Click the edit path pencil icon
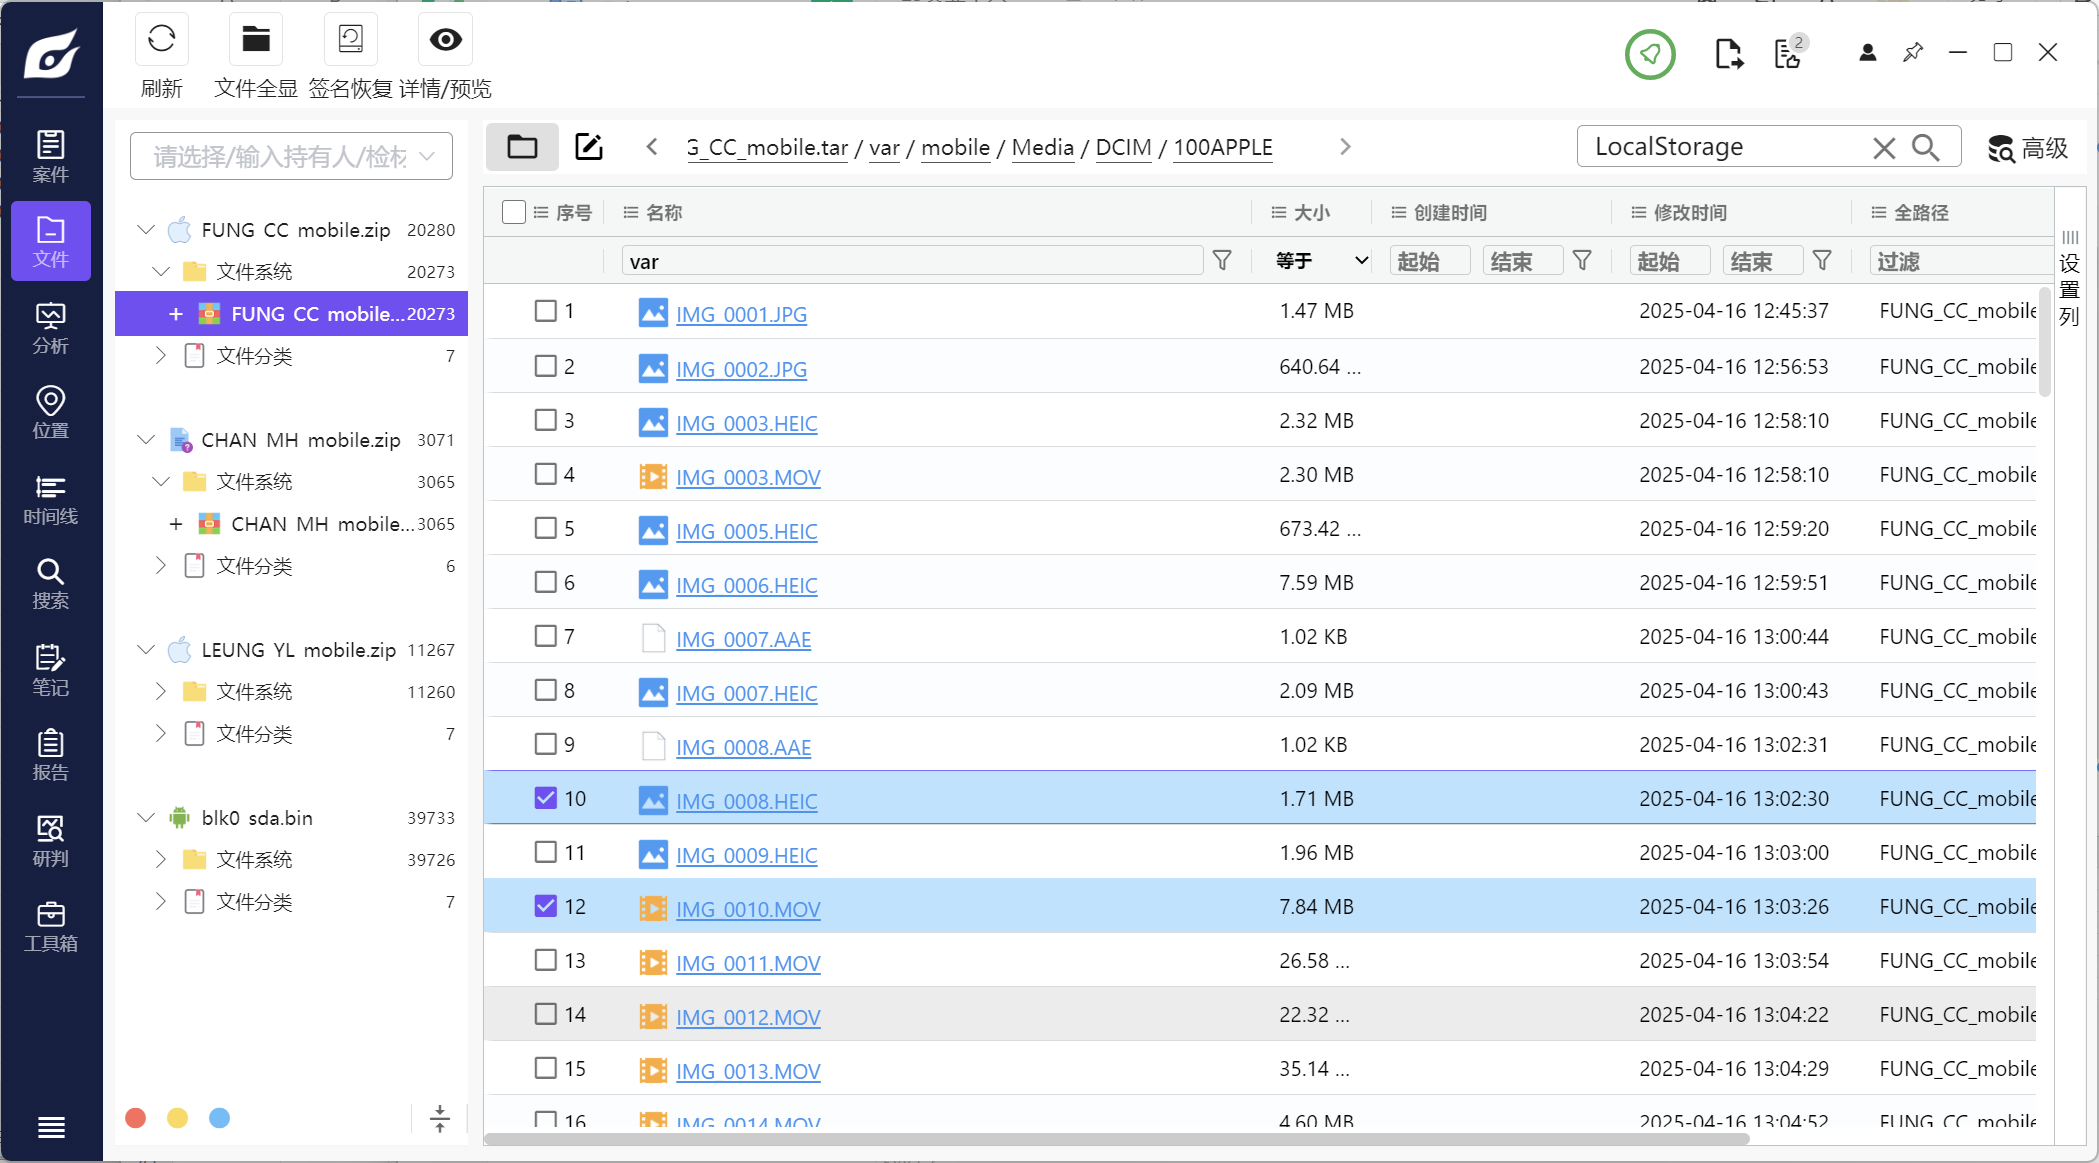The image size is (2099, 1163). tap(589, 147)
